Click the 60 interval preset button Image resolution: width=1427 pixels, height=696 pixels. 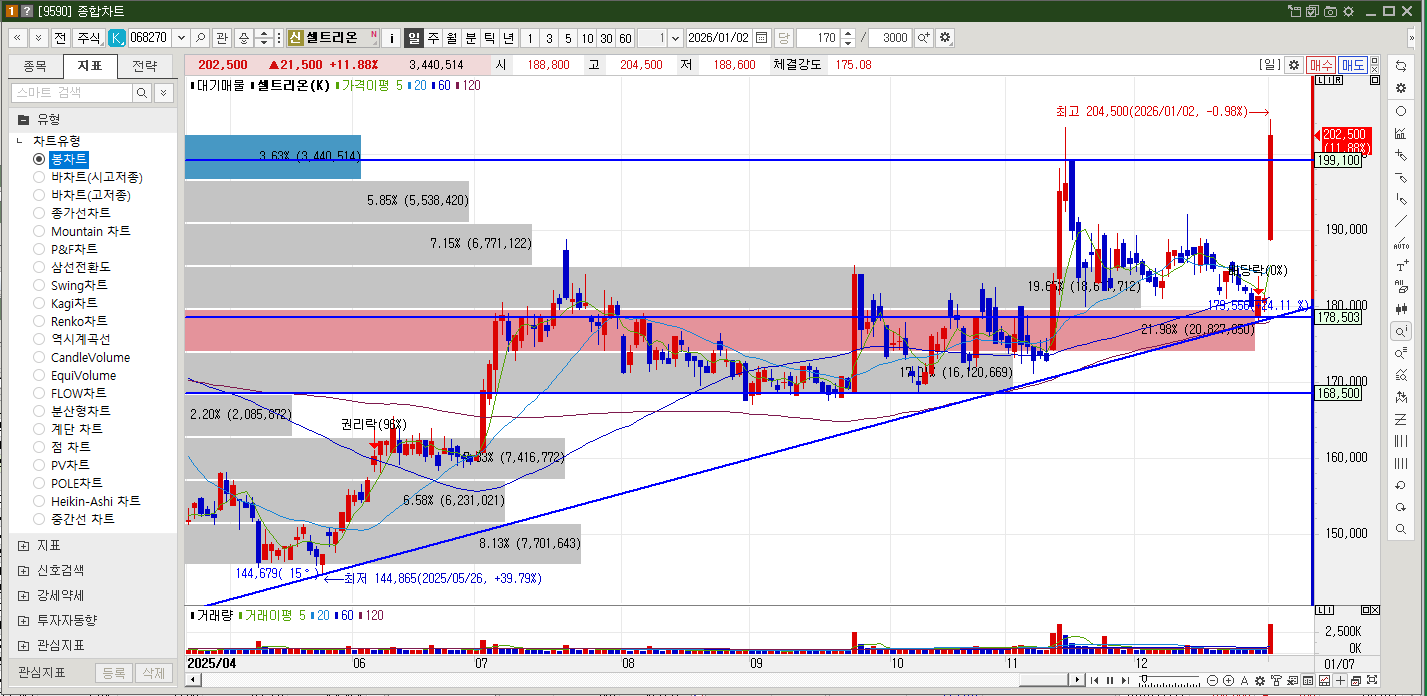pyautogui.click(x=625, y=38)
